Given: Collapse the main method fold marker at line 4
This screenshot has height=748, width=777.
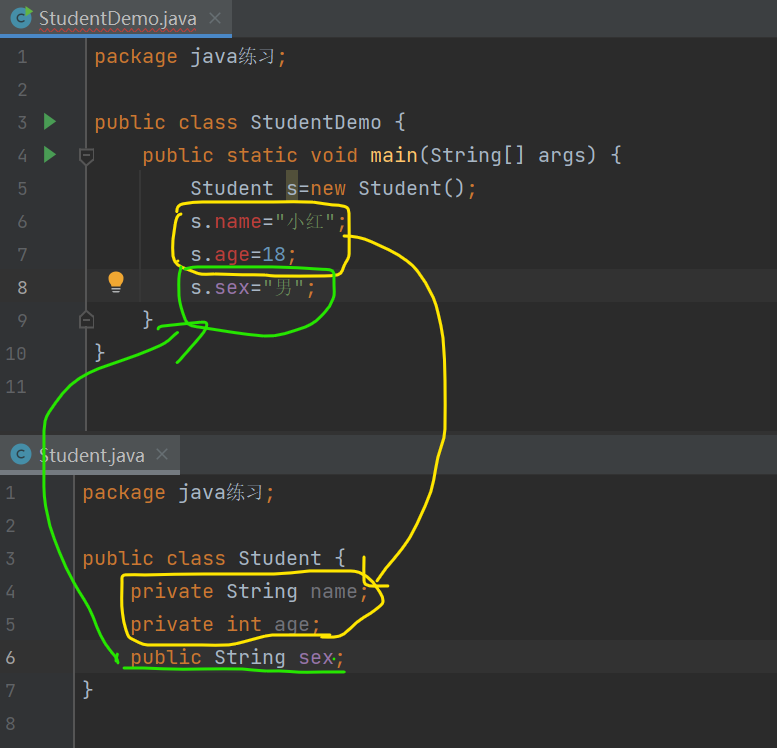Looking at the screenshot, I should click(x=87, y=157).
